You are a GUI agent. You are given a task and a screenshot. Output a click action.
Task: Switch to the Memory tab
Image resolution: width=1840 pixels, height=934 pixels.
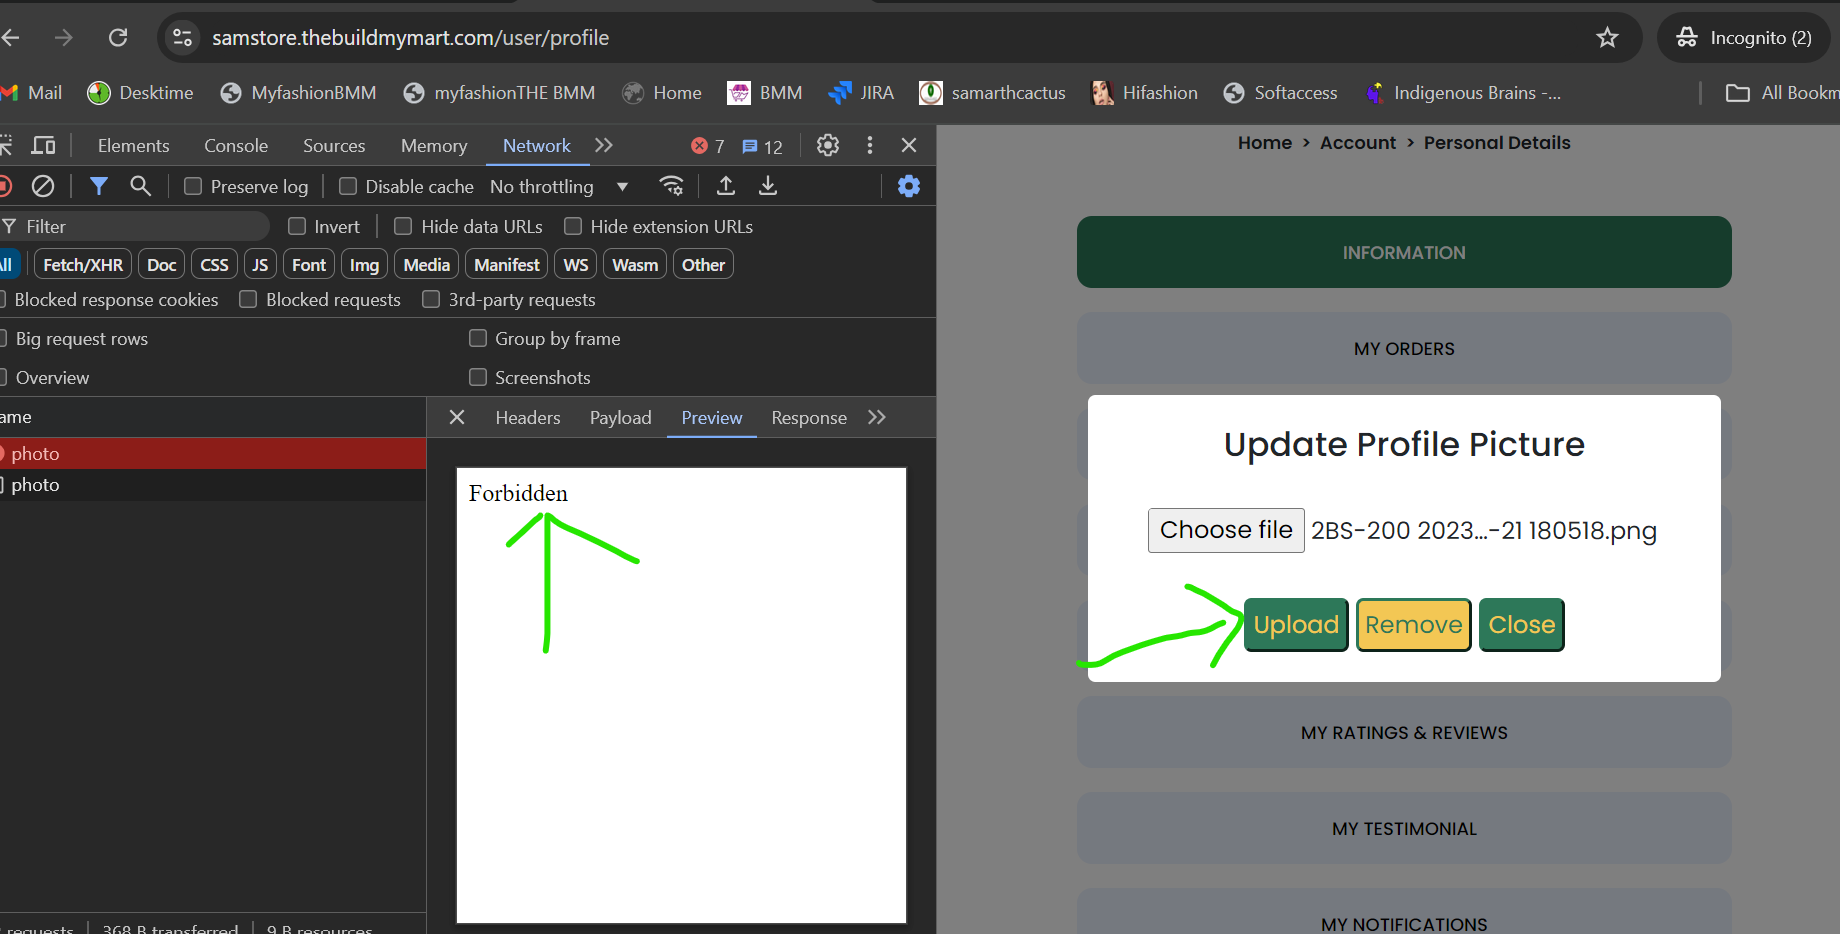point(434,146)
